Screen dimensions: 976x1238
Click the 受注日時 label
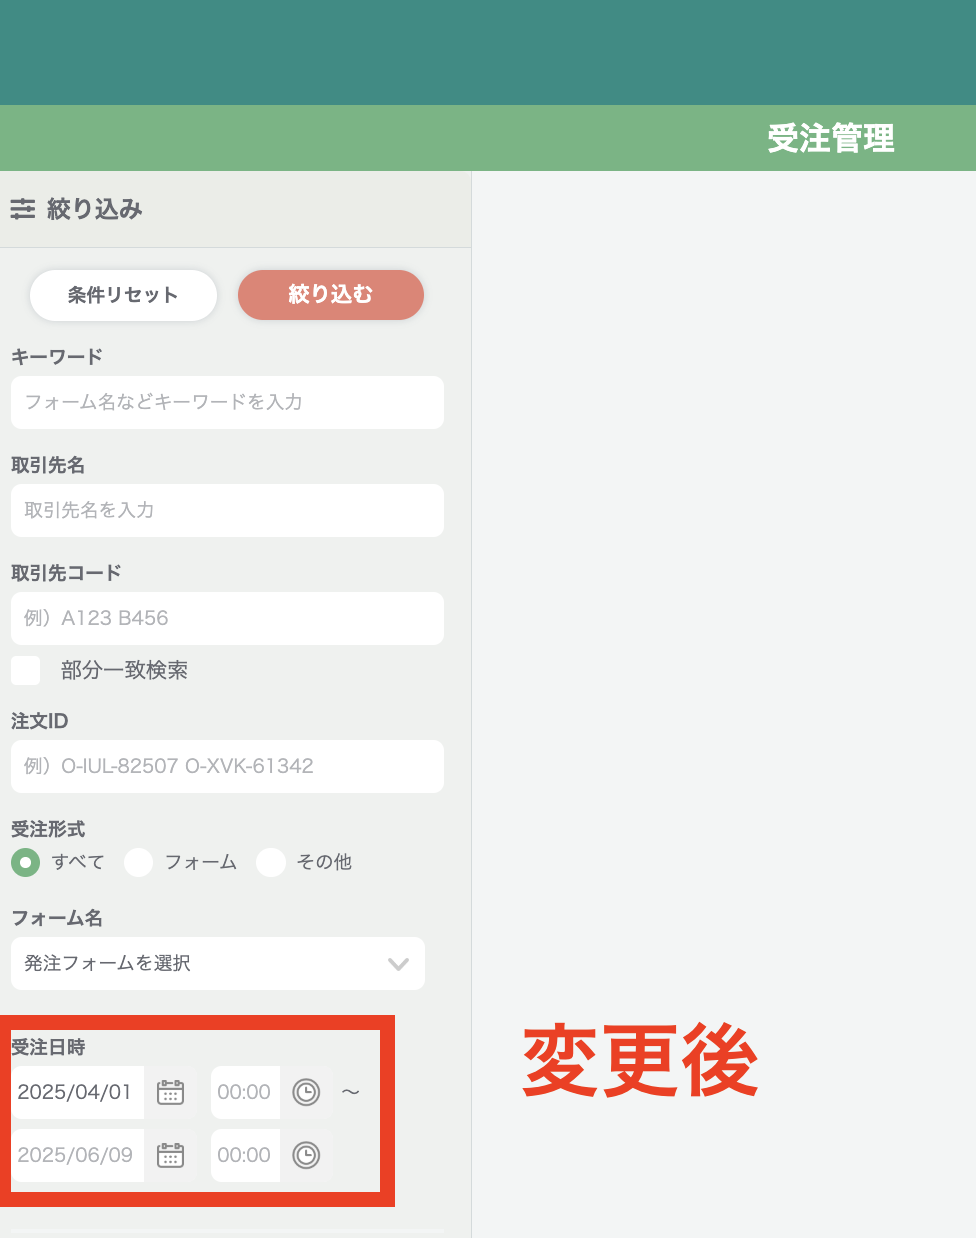coord(48,1047)
